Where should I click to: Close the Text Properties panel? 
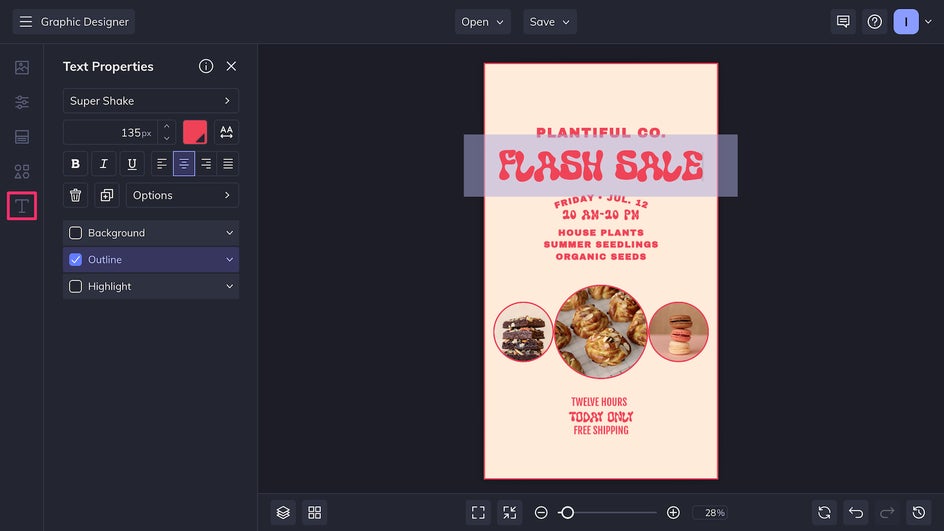(x=231, y=66)
